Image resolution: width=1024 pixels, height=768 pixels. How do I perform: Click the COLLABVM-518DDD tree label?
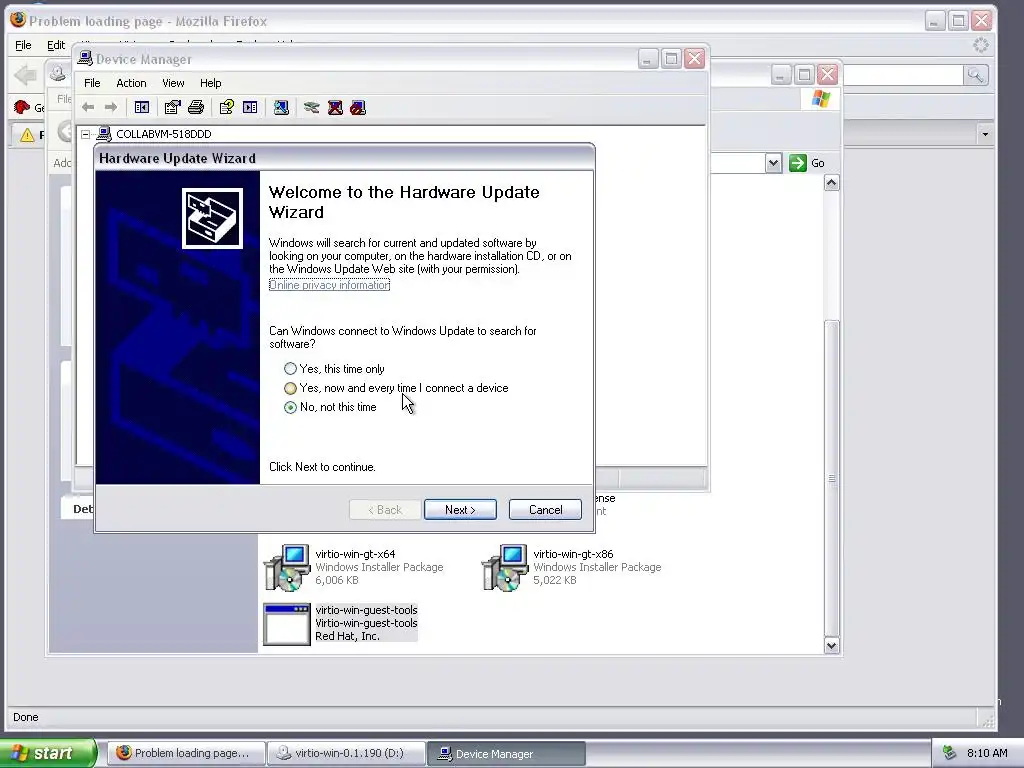coord(164,134)
